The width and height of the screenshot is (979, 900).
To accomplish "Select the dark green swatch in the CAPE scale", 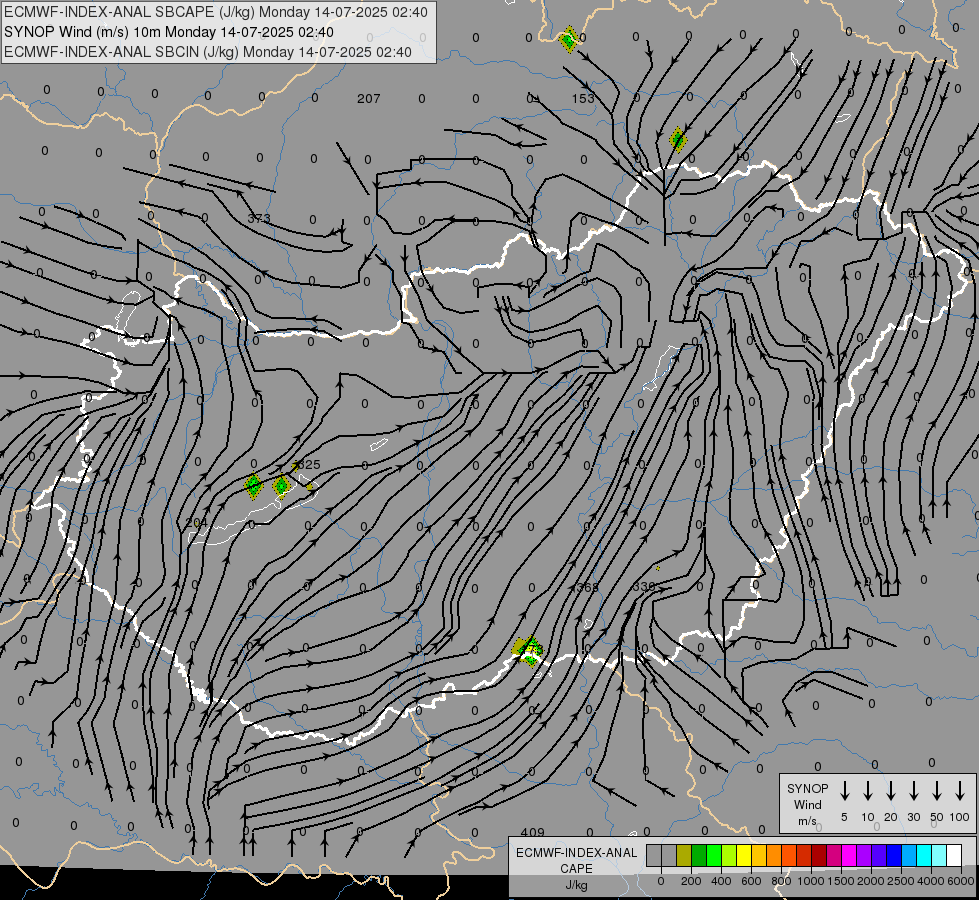I will click(699, 855).
